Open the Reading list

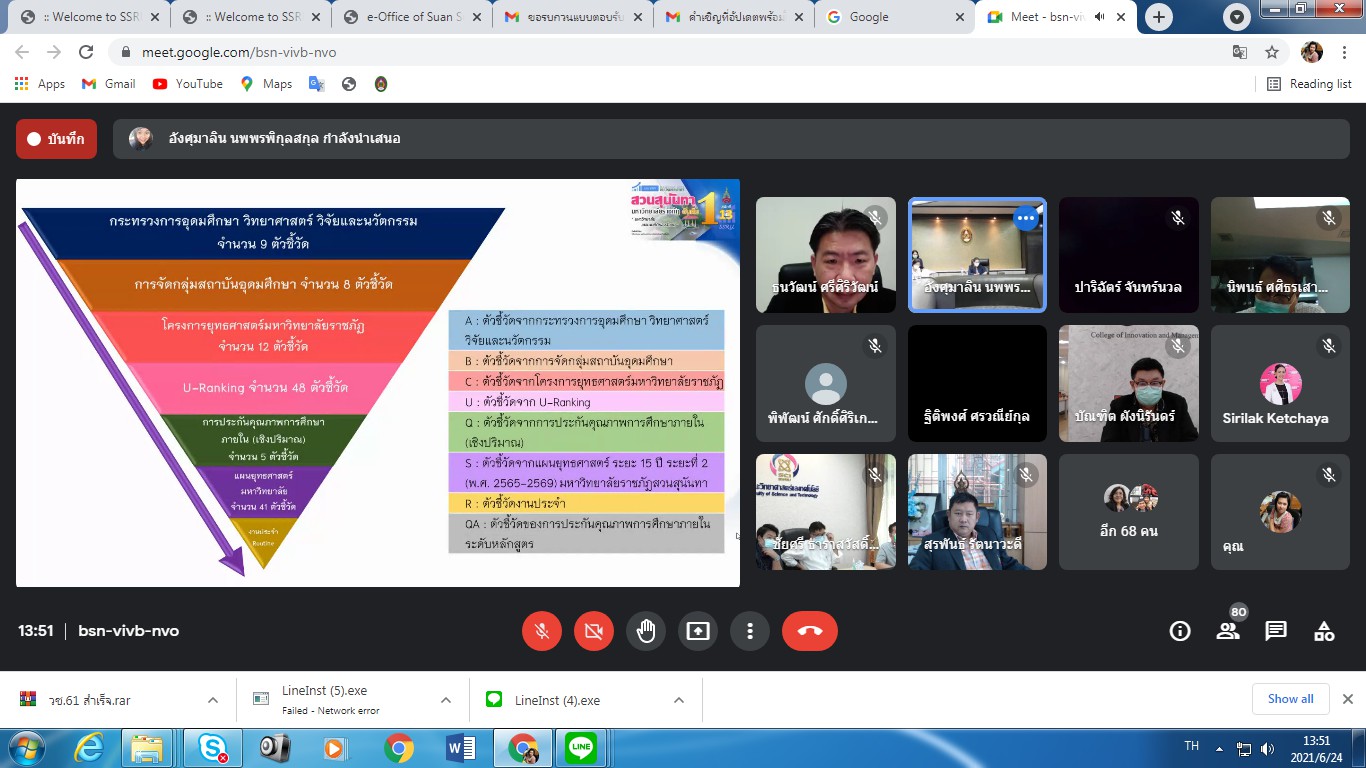pyautogui.click(x=1310, y=84)
